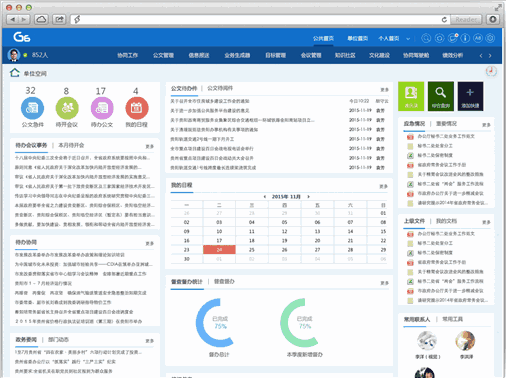This screenshot has width=506, height=378.
Task: Click inside the browser address bar
Action: tap(260, 19)
